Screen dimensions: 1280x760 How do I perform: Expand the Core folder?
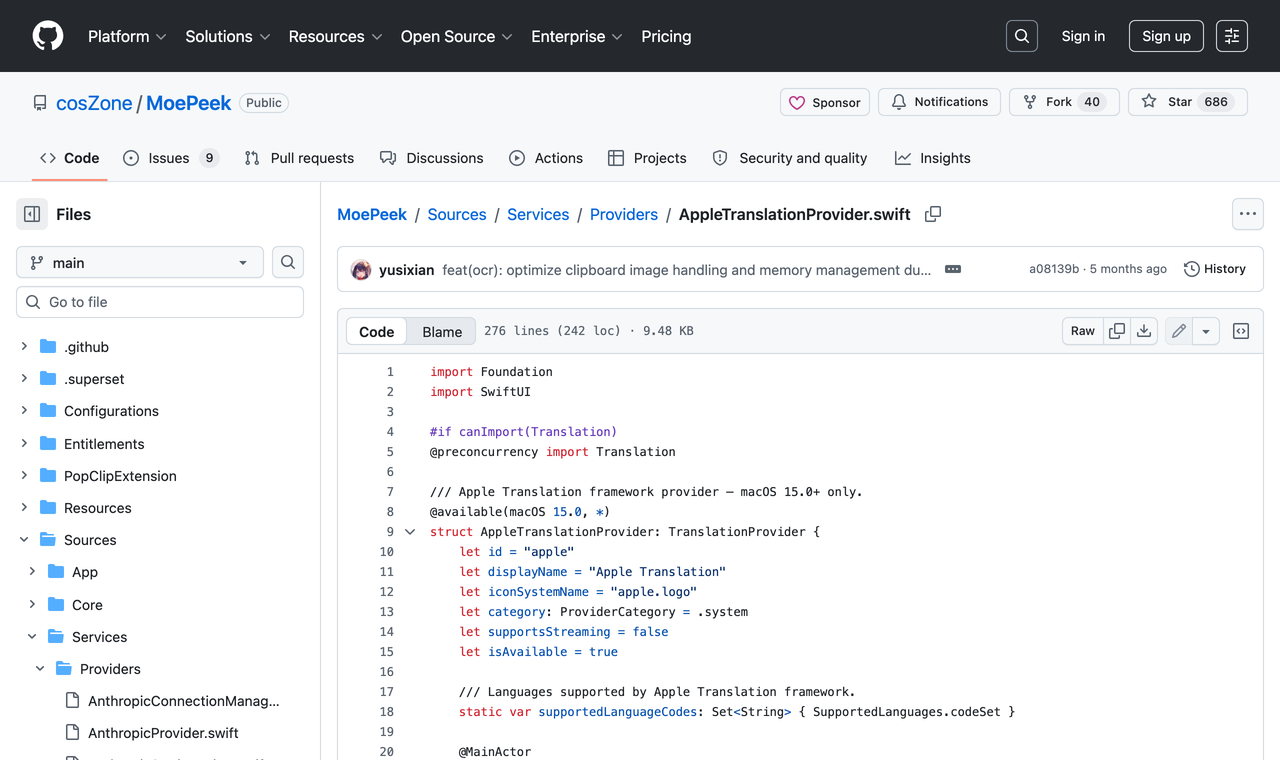(x=32, y=604)
